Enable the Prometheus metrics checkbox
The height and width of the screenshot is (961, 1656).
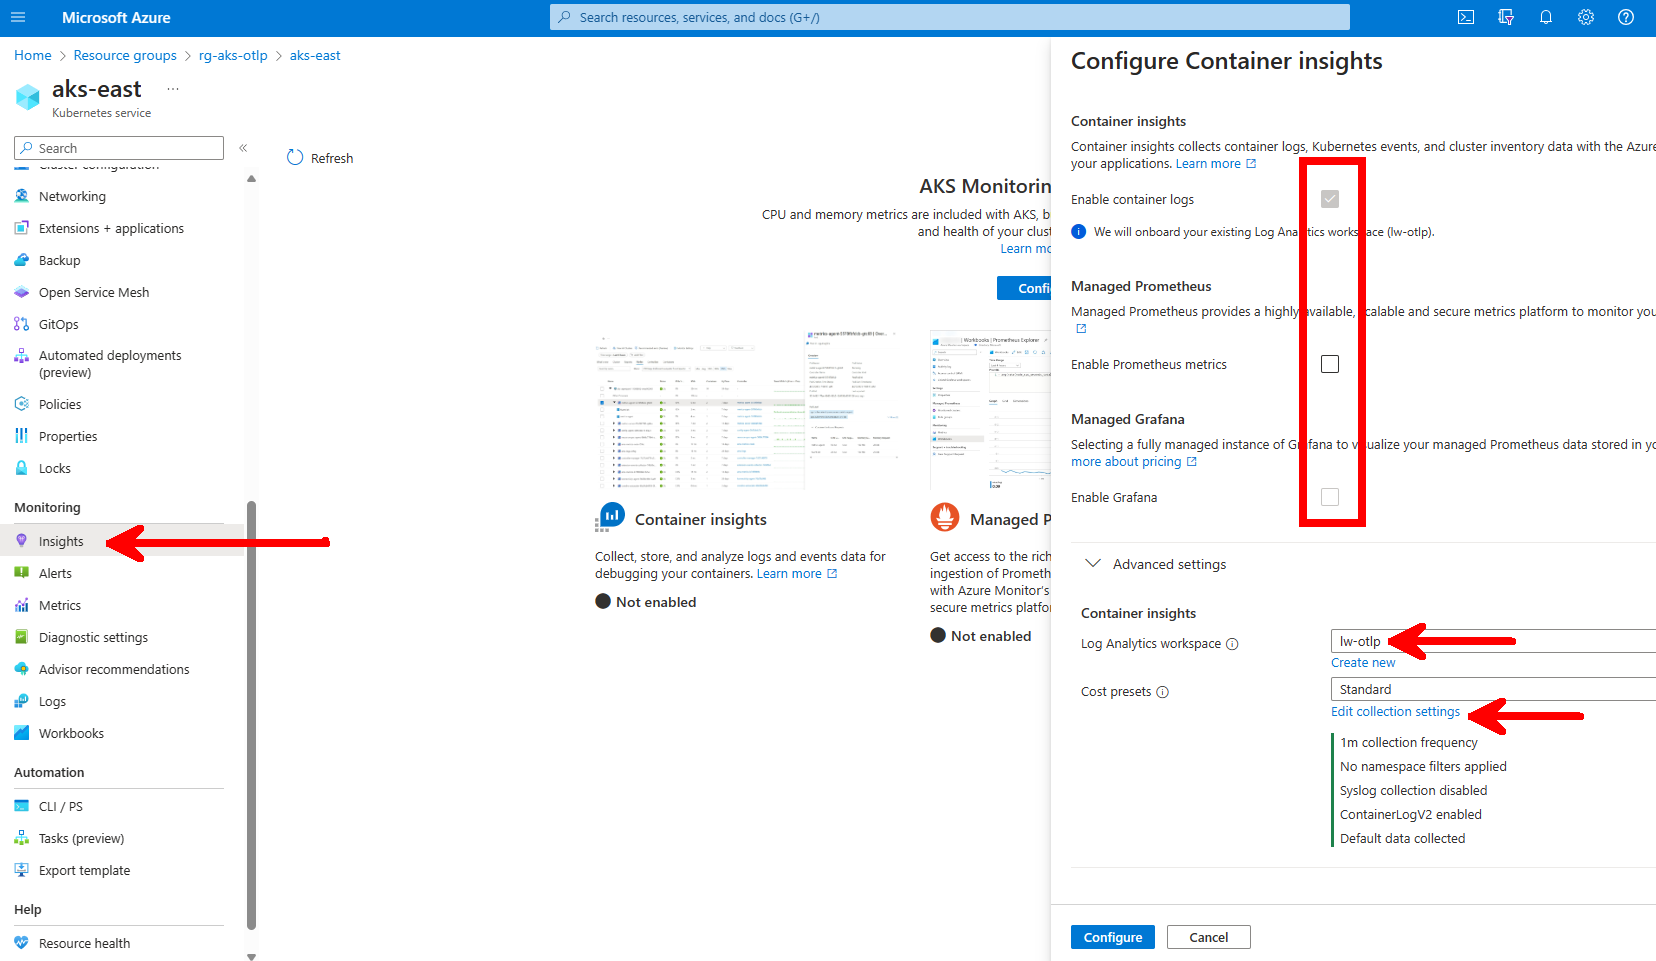(1330, 364)
